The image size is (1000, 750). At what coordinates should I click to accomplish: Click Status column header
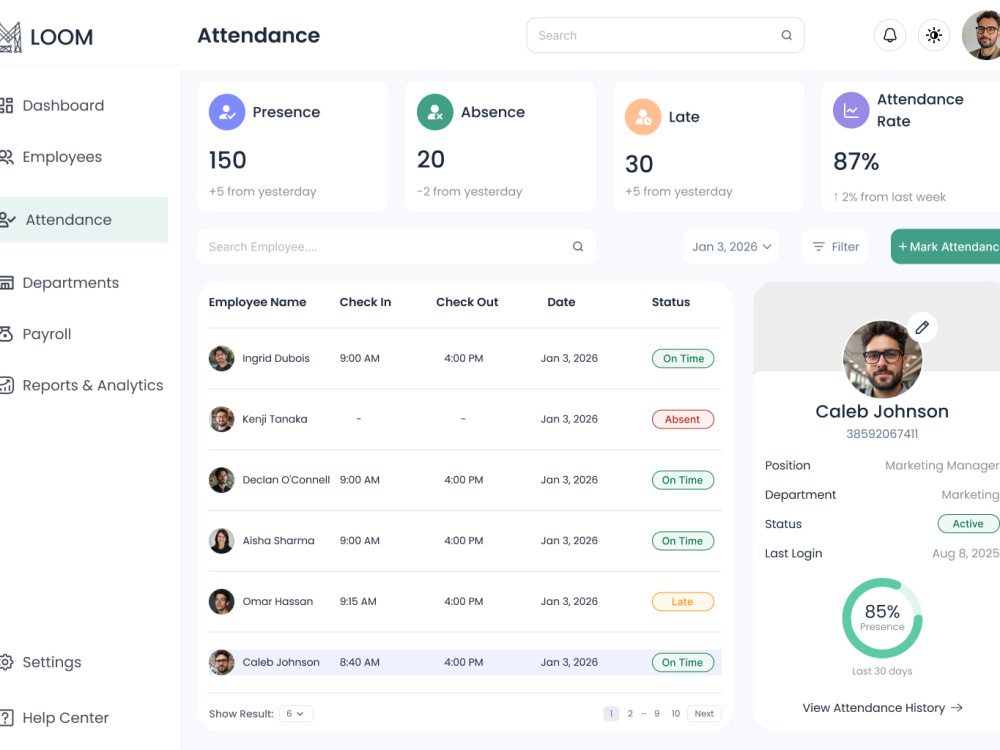pos(671,302)
